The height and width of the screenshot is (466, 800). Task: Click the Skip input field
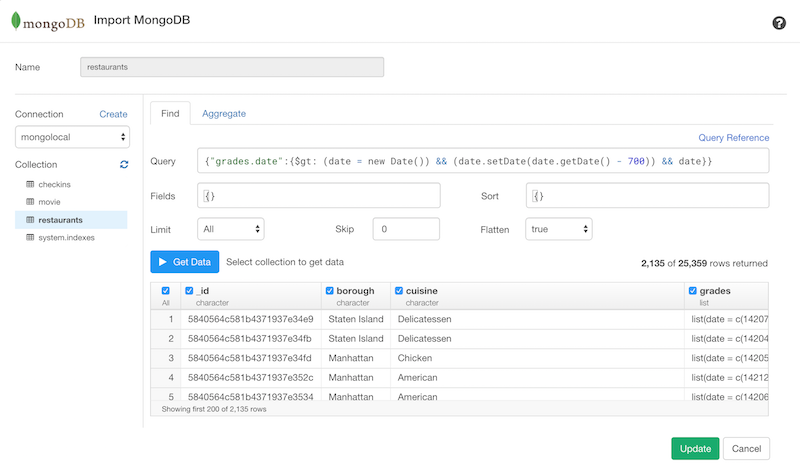406,229
